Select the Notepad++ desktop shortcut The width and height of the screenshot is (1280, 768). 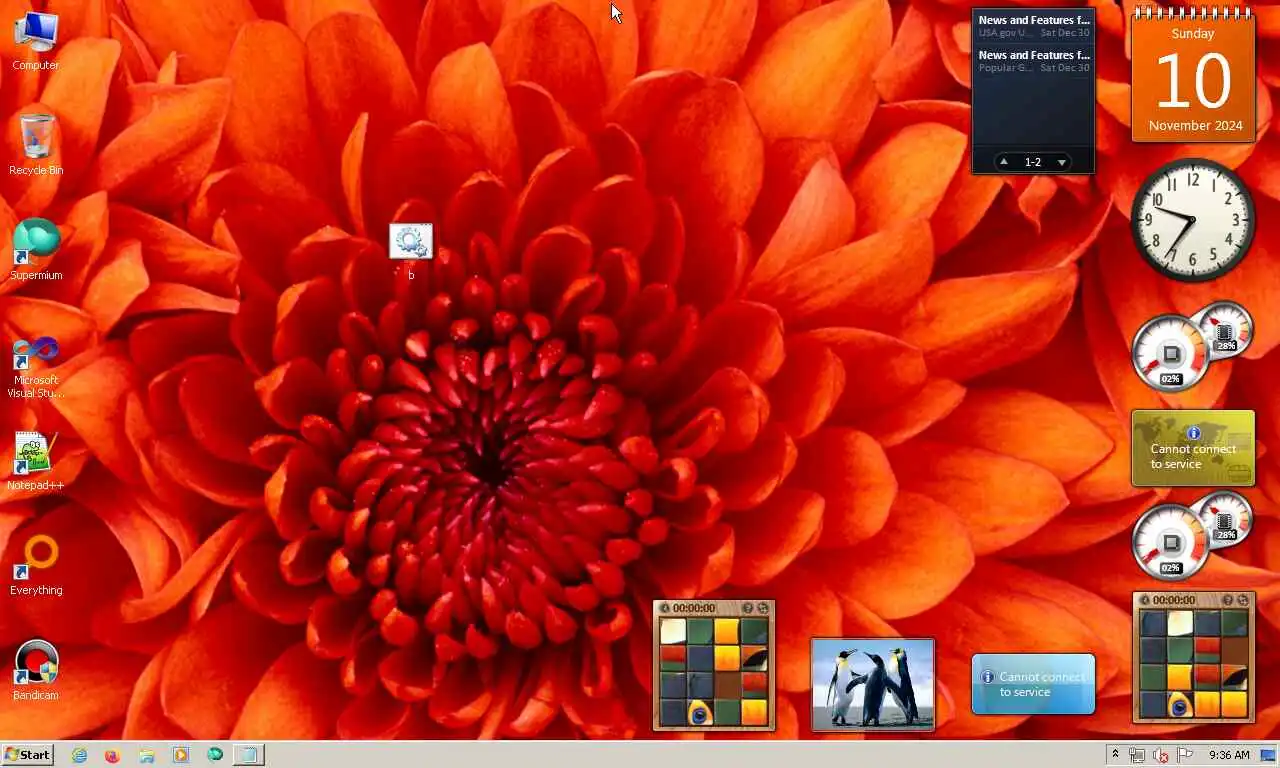point(36,461)
